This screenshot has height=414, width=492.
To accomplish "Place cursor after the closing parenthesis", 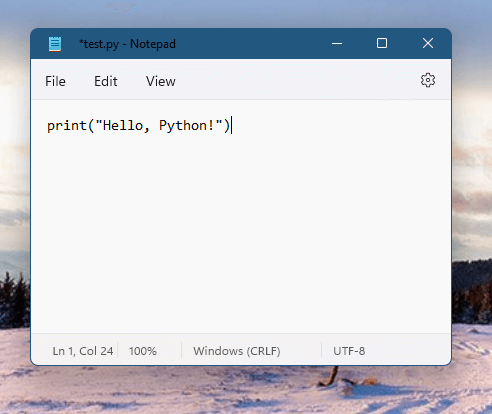I will (x=231, y=126).
